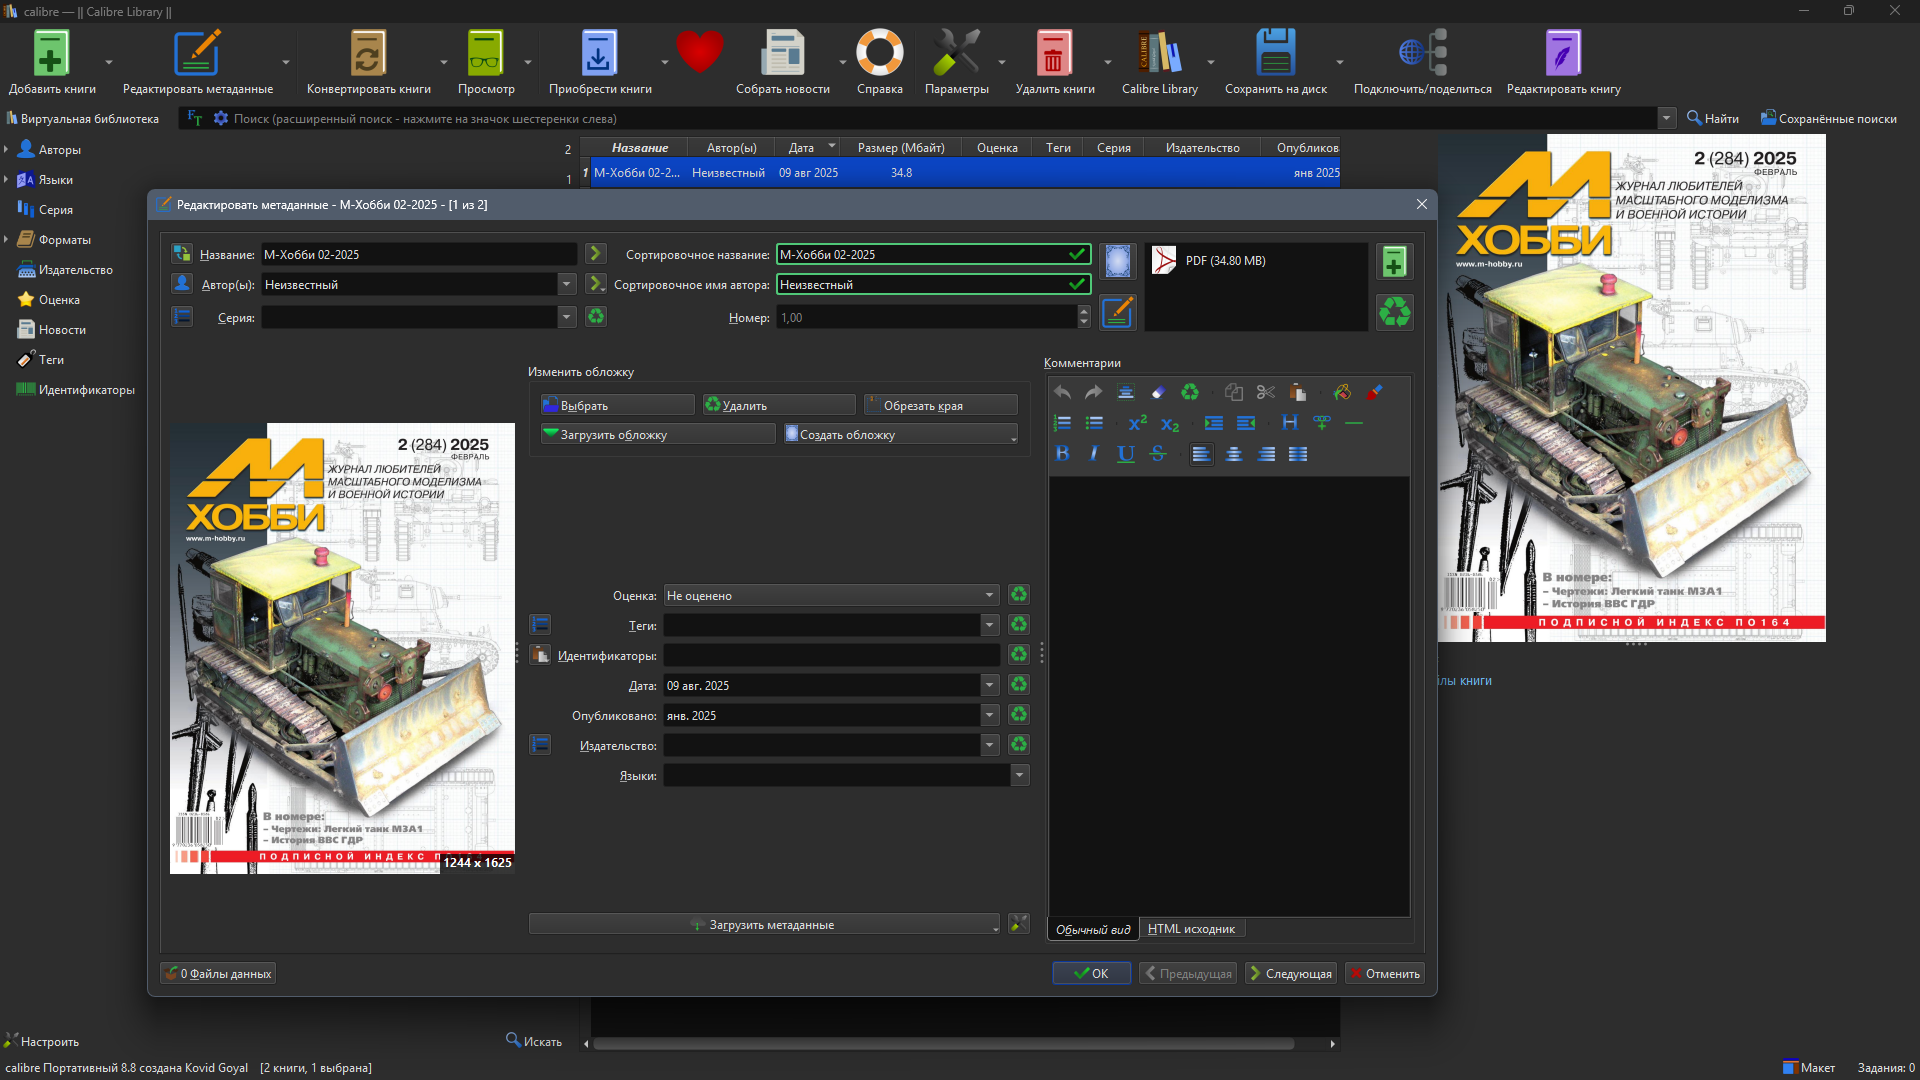Click the Save to disk floppy icon

(1276, 53)
